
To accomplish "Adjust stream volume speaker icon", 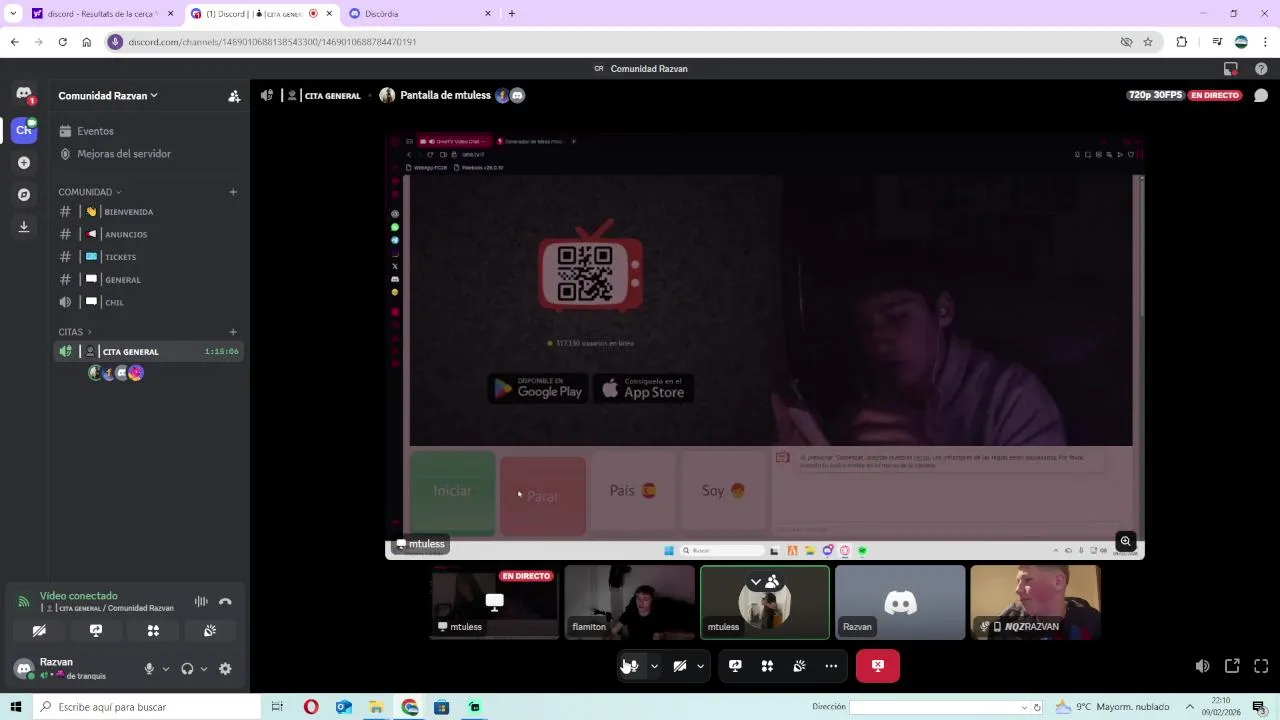I will [x=1202, y=666].
